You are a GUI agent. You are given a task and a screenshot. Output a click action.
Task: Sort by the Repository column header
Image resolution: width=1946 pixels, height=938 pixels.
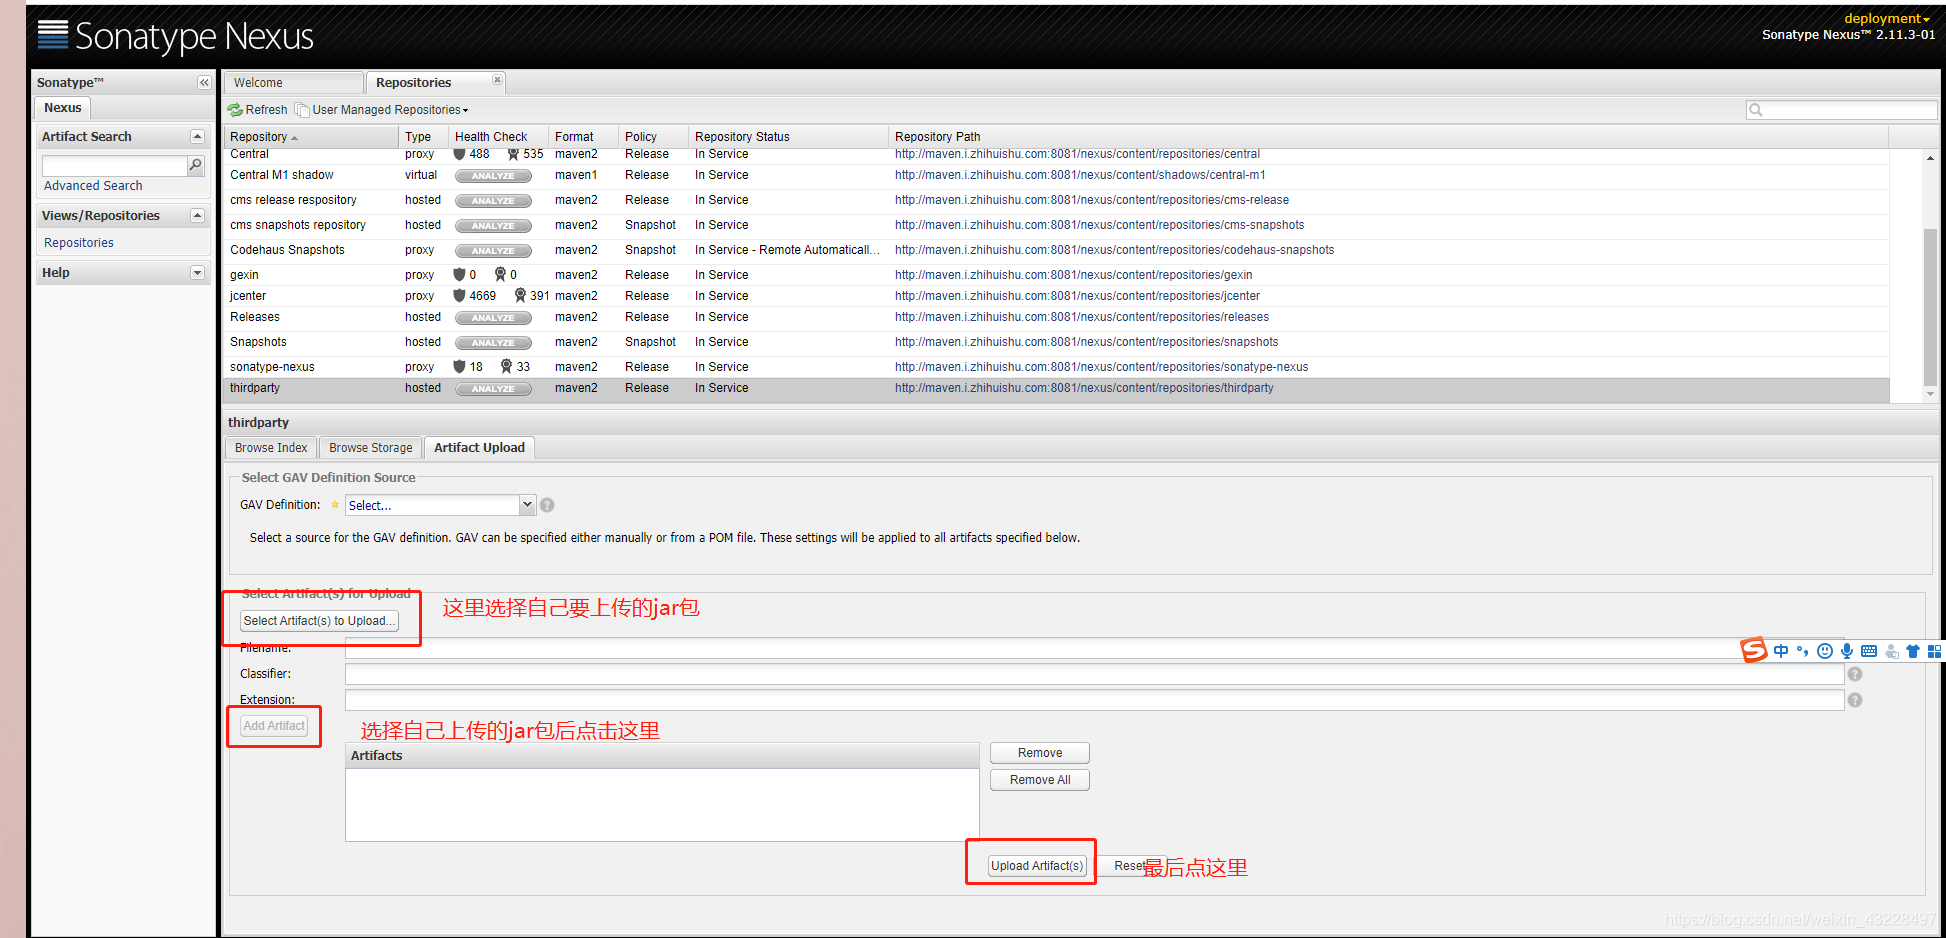pos(312,137)
